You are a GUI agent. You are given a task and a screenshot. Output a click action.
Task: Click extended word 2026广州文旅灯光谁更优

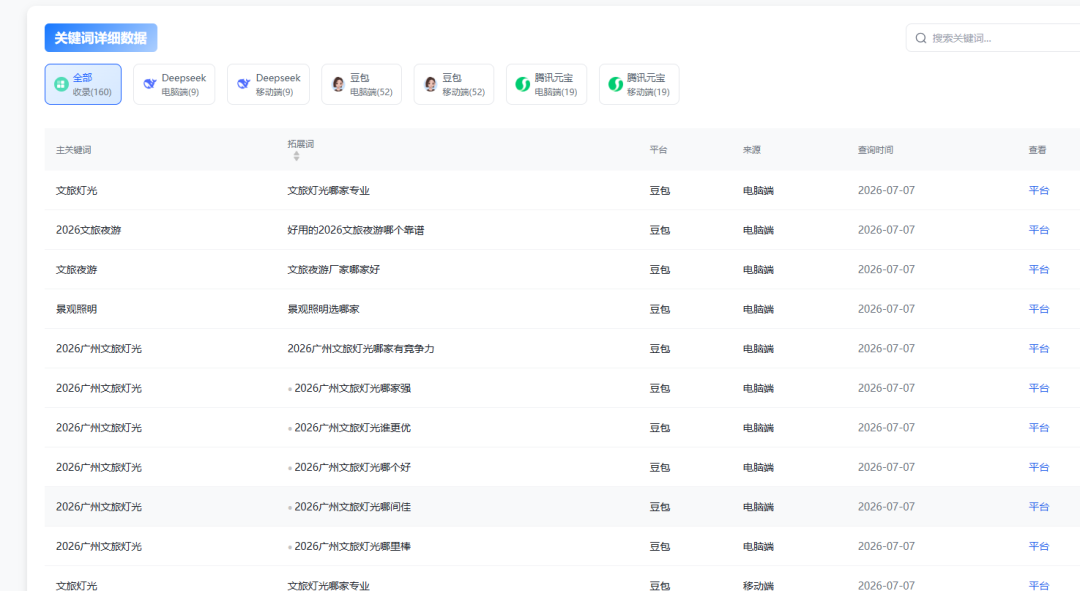pyautogui.click(x=353, y=427)
